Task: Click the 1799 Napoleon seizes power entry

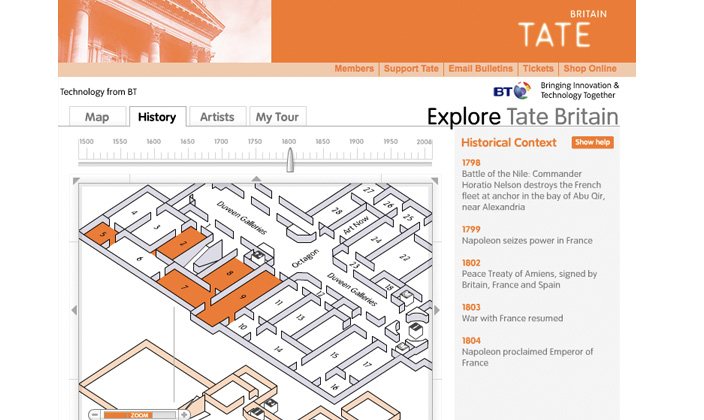Action: 527,235
